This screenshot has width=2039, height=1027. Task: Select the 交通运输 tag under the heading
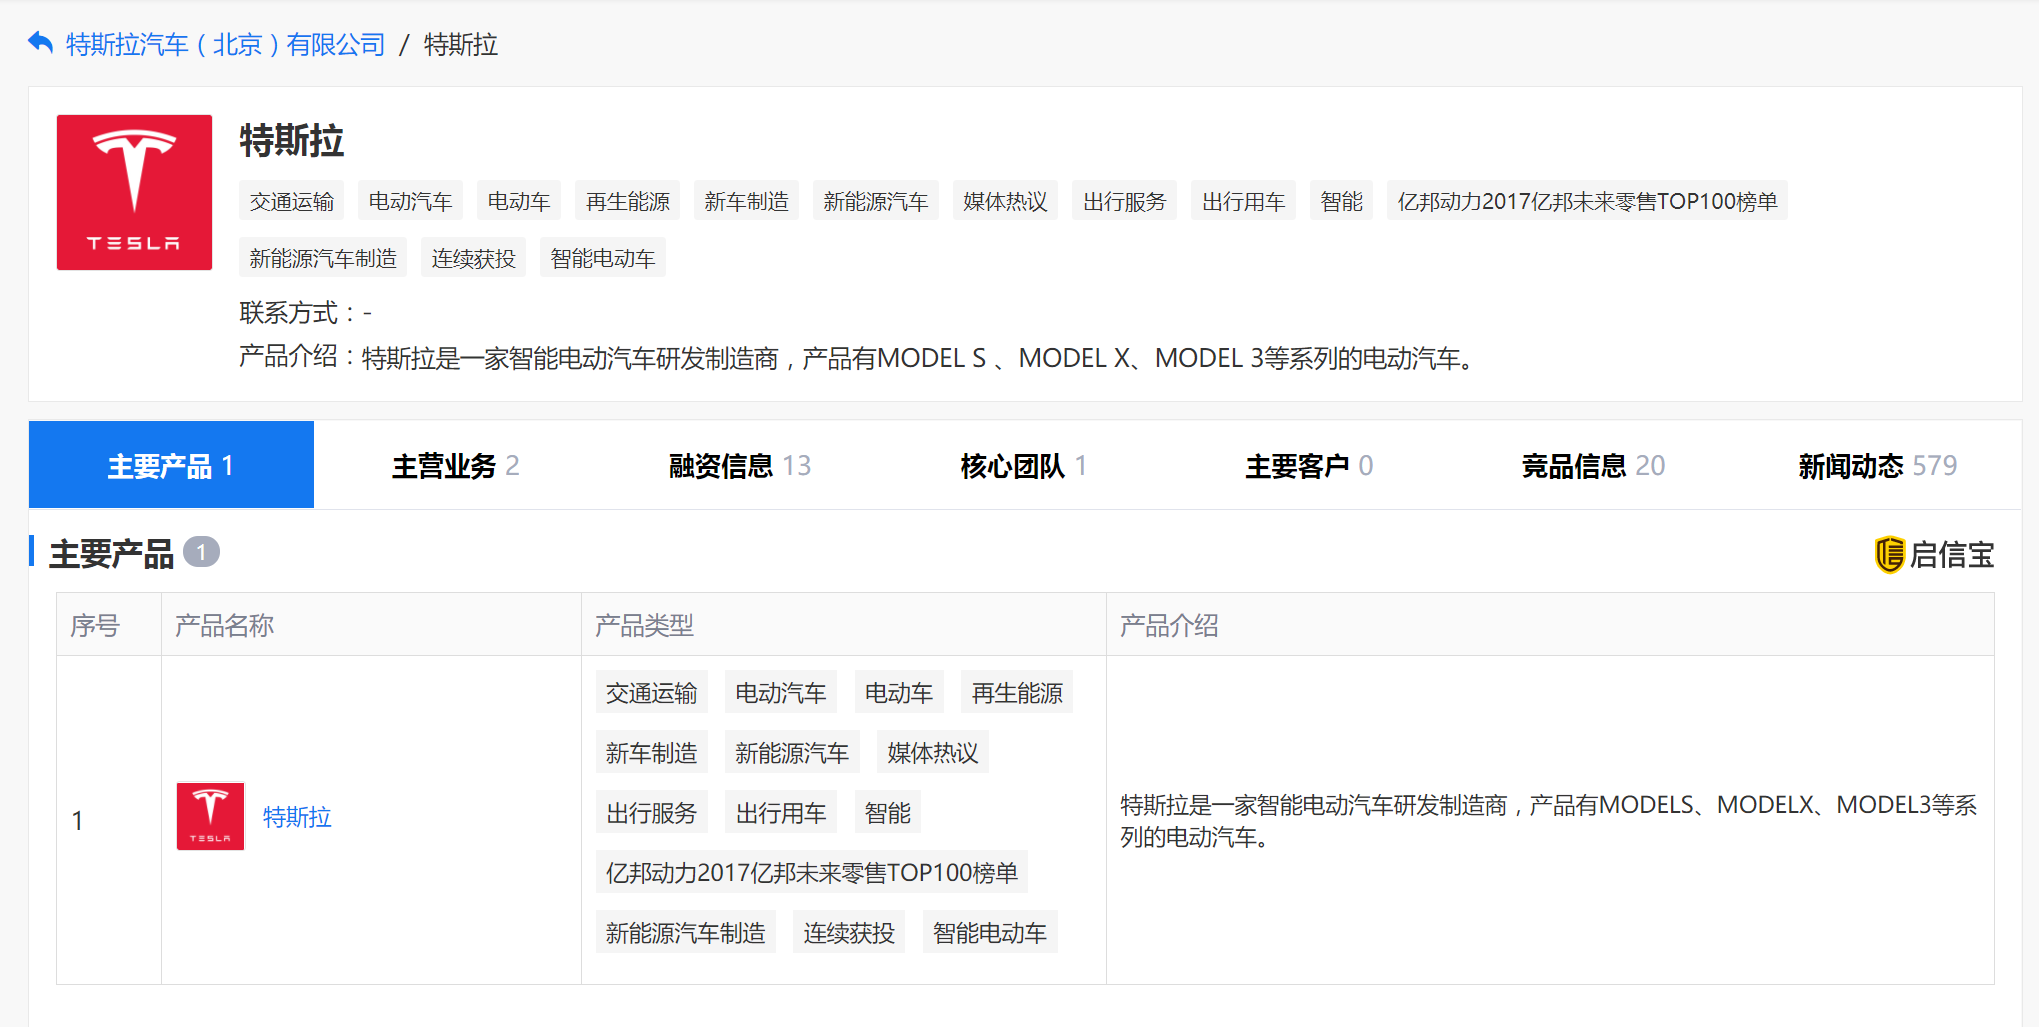(x=292, y=201)
